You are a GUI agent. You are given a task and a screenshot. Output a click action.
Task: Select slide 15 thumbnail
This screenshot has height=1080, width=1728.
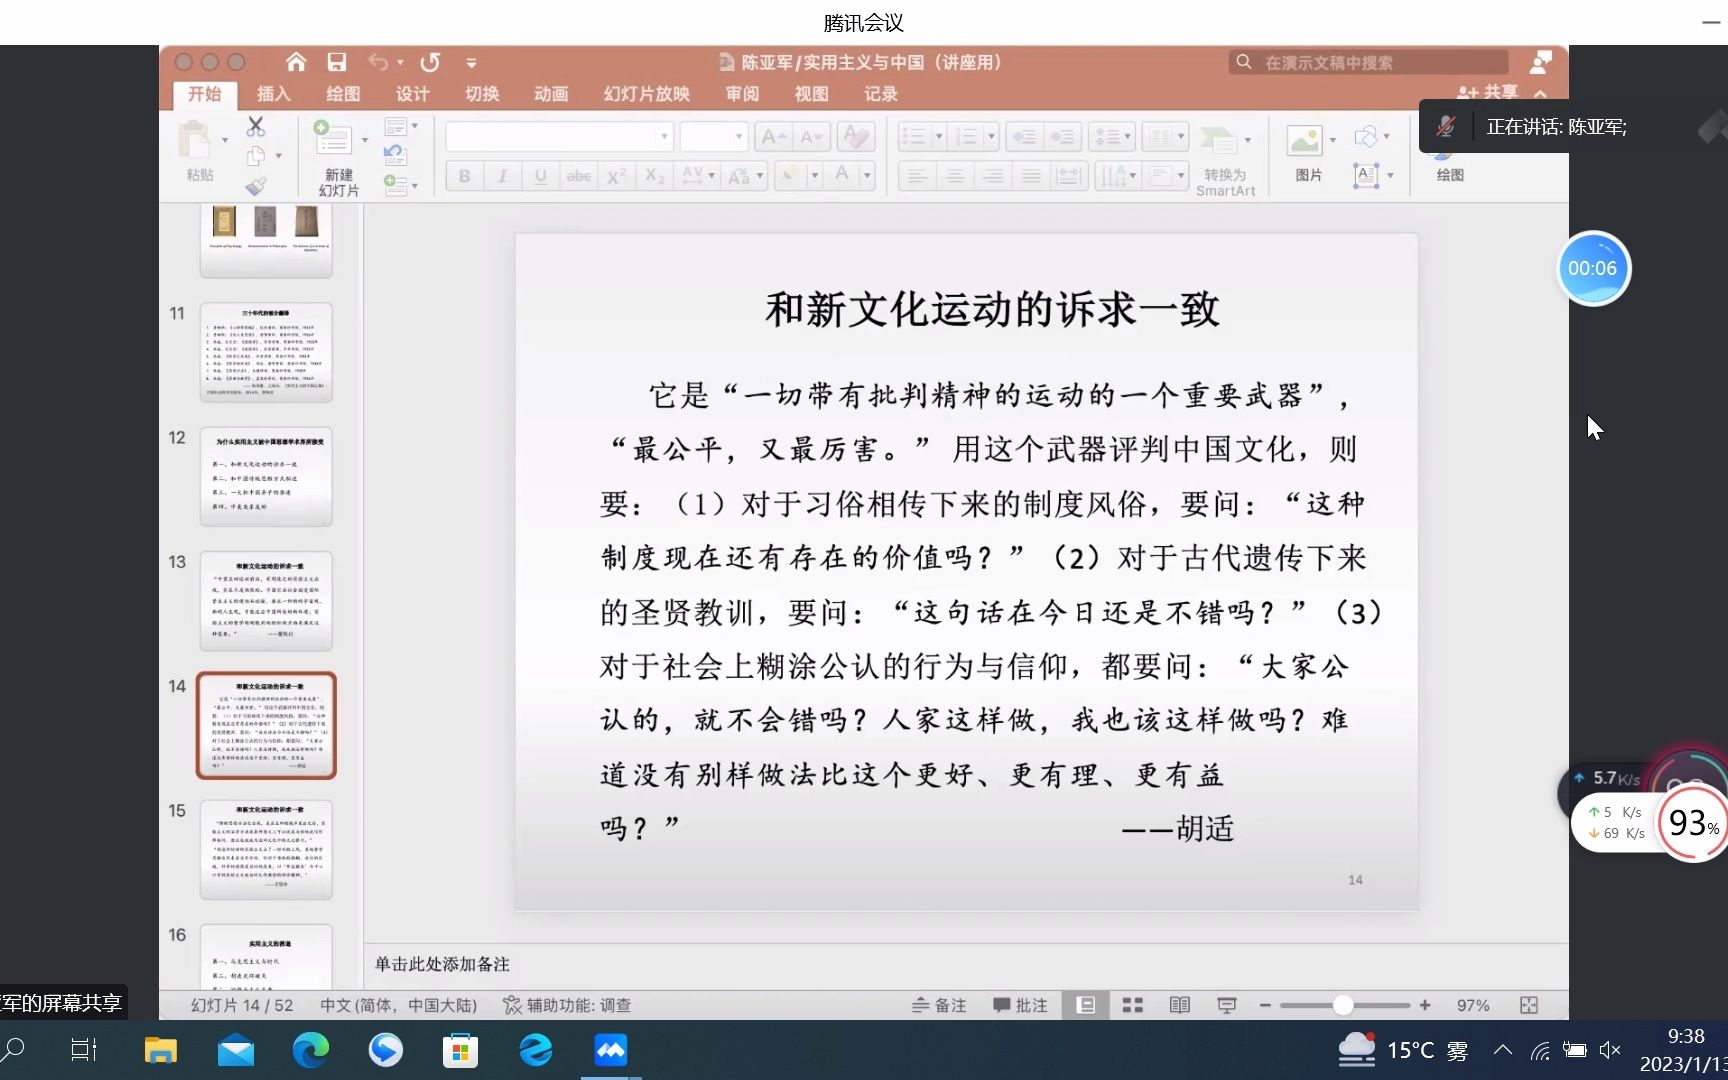tap(266, 849)
